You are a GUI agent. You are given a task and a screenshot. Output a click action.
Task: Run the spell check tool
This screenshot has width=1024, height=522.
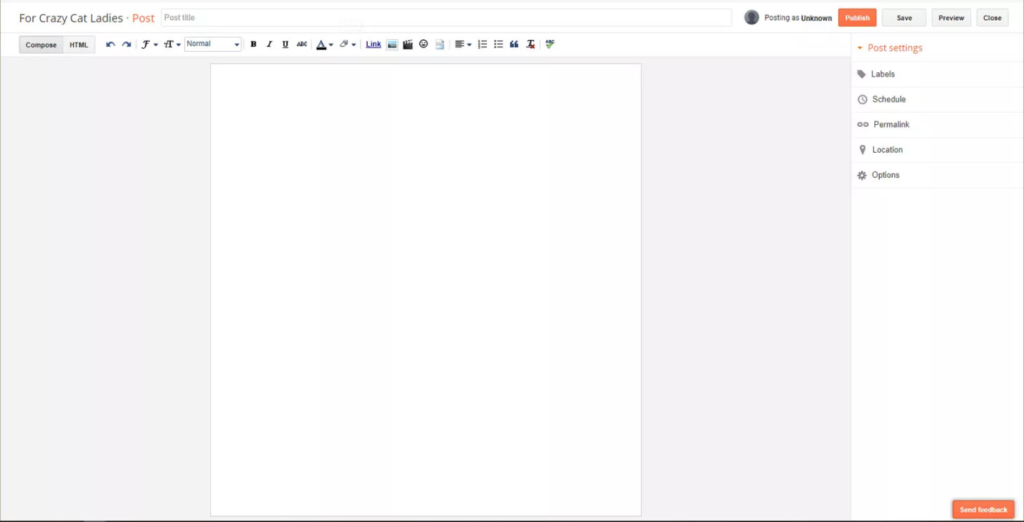pyautogui.click(x=550, y=44)
